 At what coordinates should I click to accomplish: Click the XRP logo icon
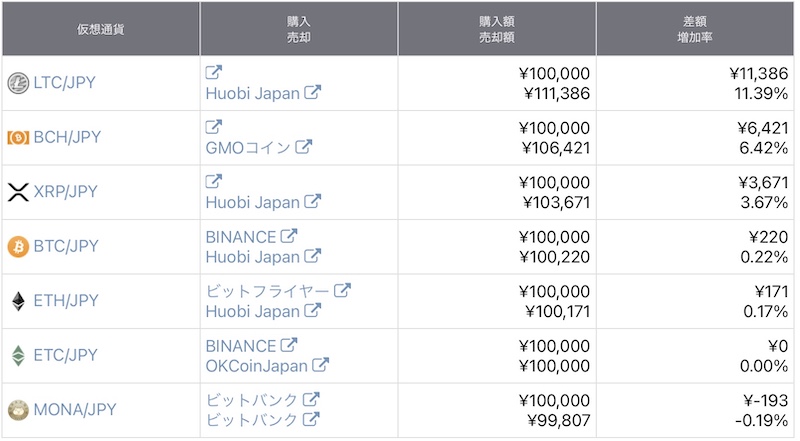pos(18,192)
